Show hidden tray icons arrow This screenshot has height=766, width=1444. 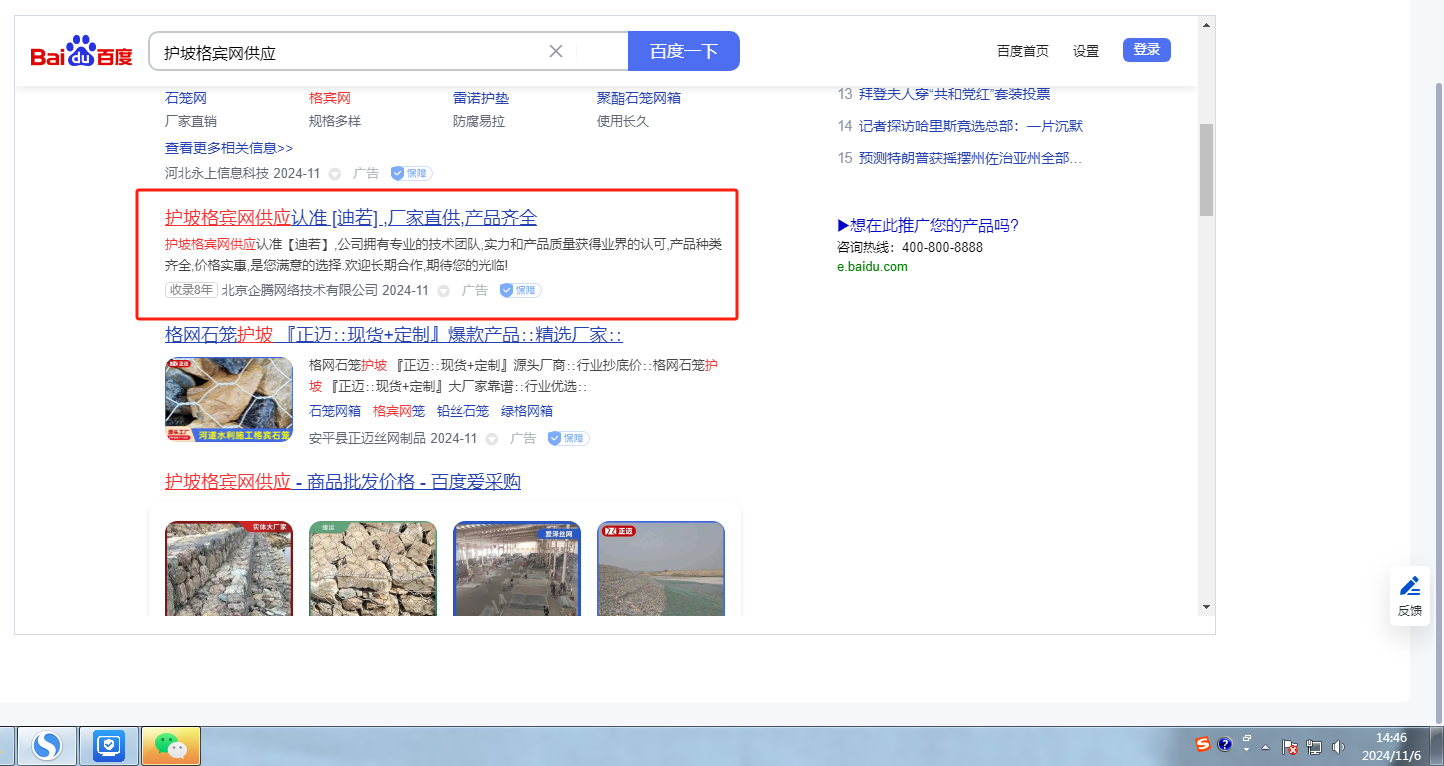pos(1265,747)
